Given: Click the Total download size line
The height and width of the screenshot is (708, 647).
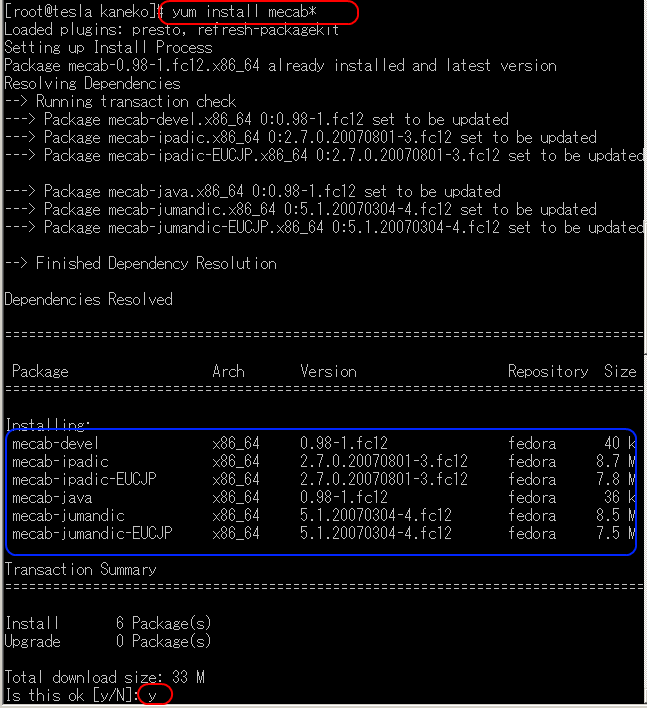Looking at the screenshot, I should click(104, 677).
